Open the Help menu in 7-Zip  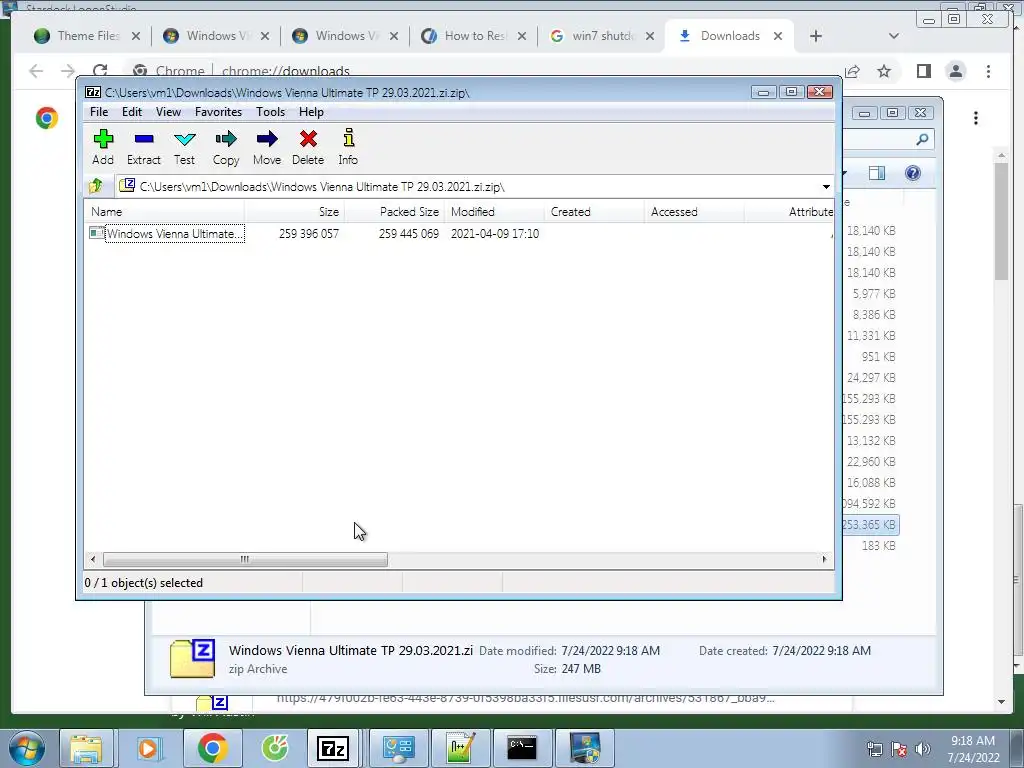312,112
